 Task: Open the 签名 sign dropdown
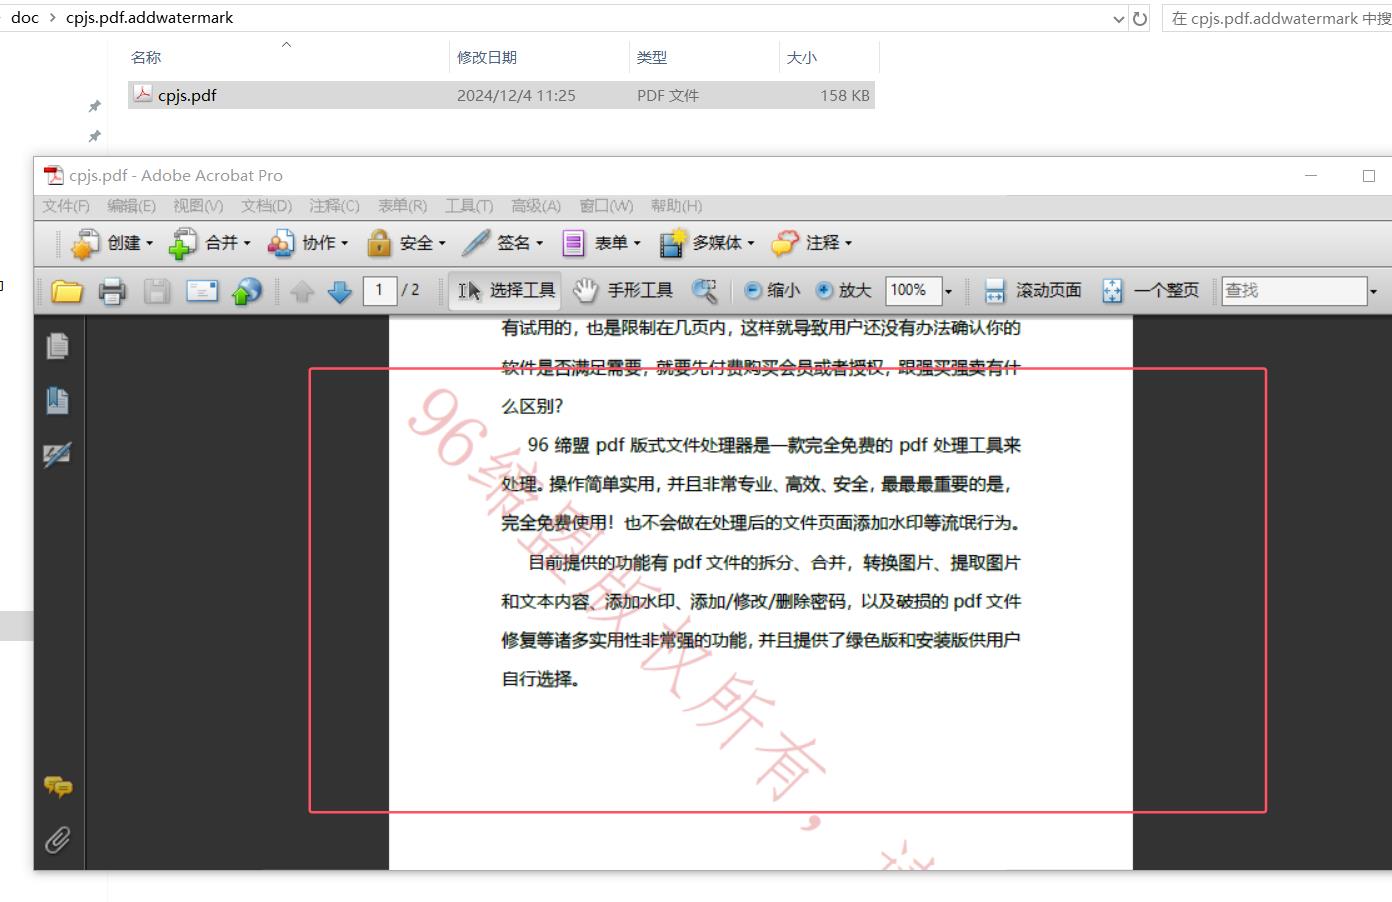tap(503, 243)
